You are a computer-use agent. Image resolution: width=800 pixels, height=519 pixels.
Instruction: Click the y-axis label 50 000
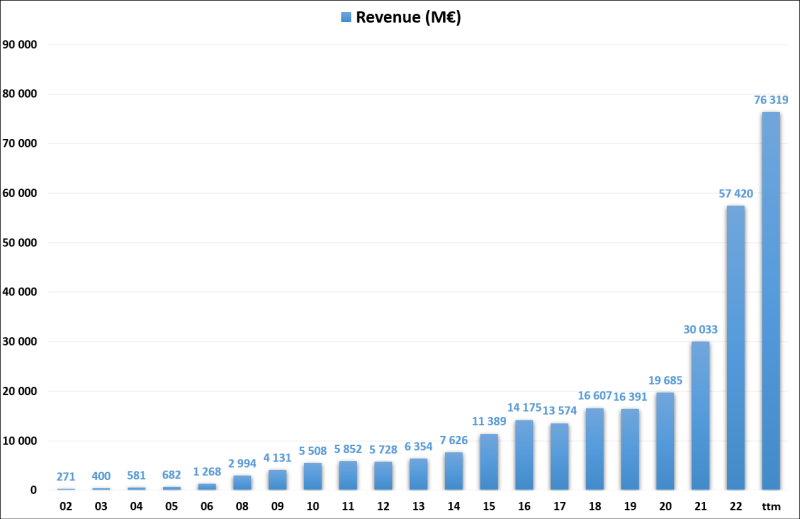point(20,242)
